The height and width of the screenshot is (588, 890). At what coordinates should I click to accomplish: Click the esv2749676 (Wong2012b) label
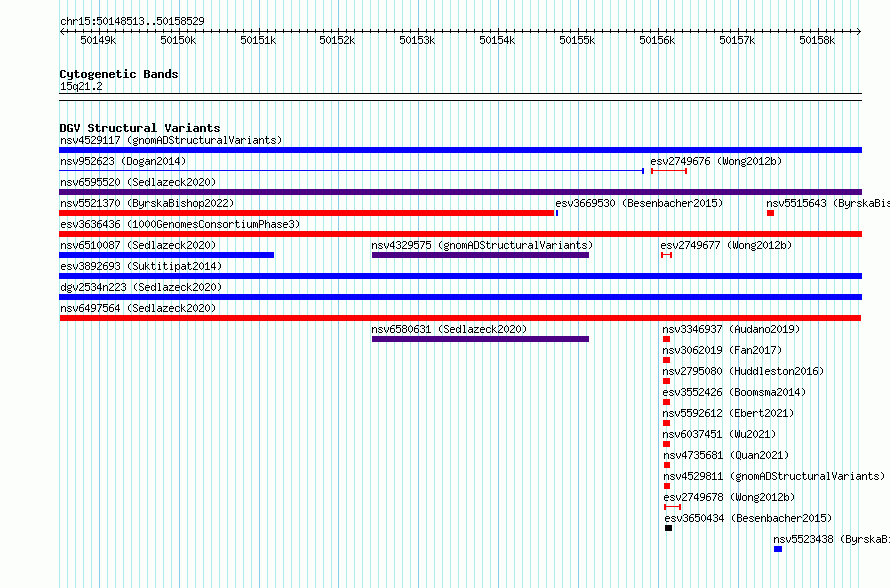coord(716,161)
